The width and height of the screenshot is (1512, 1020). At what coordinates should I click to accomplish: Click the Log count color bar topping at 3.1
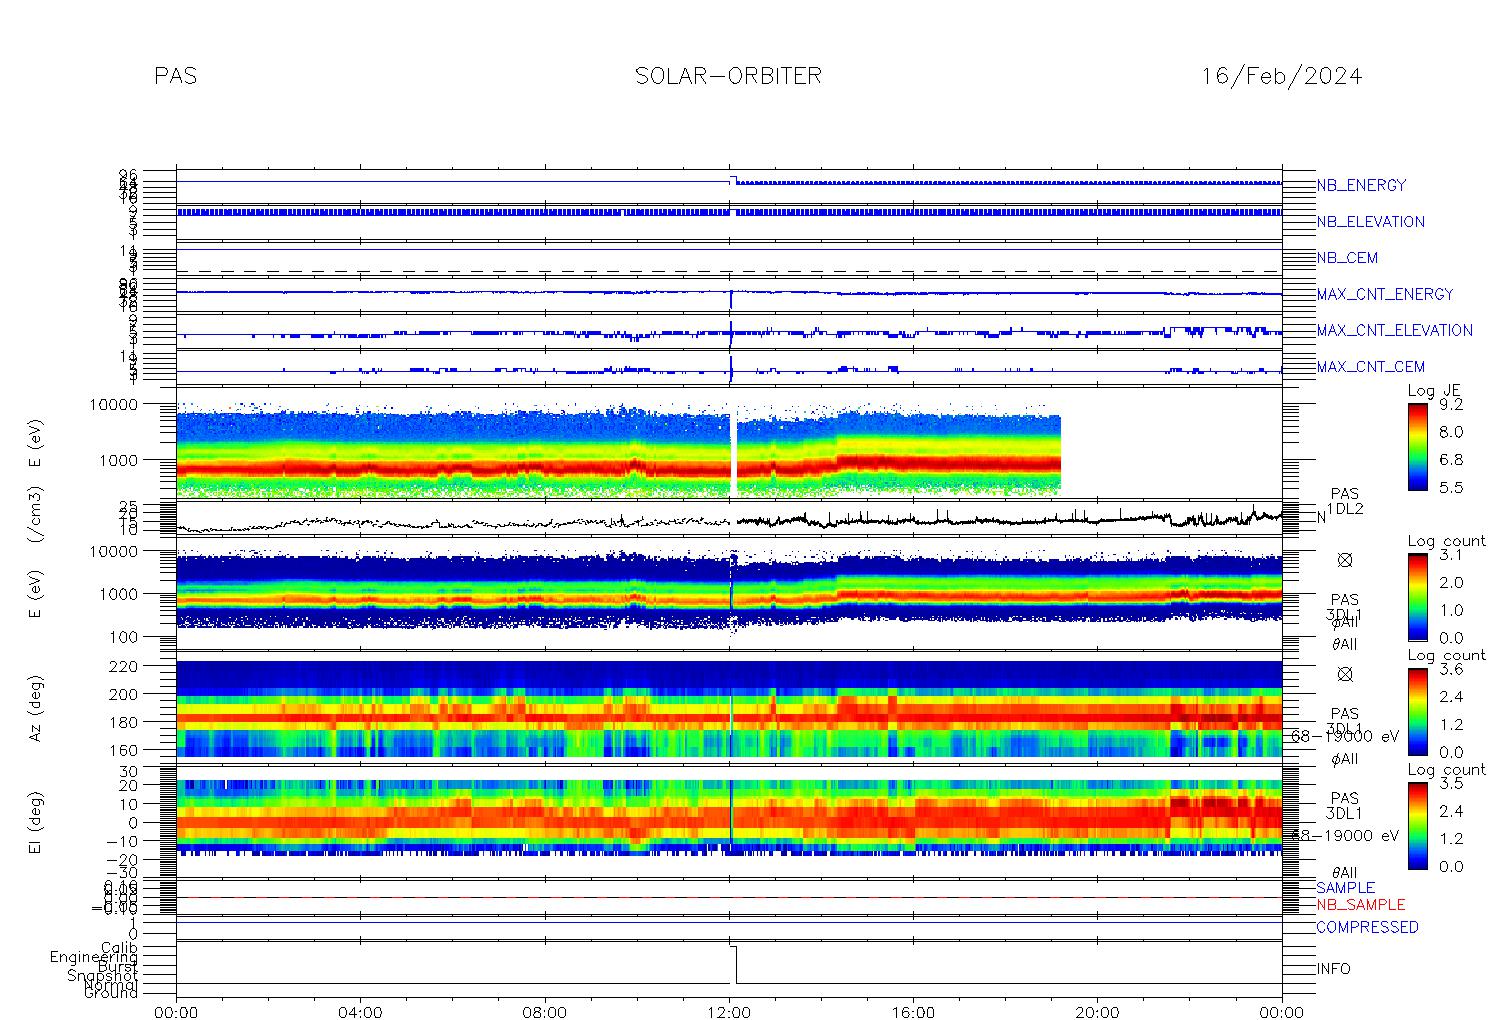coord(1417,597)
